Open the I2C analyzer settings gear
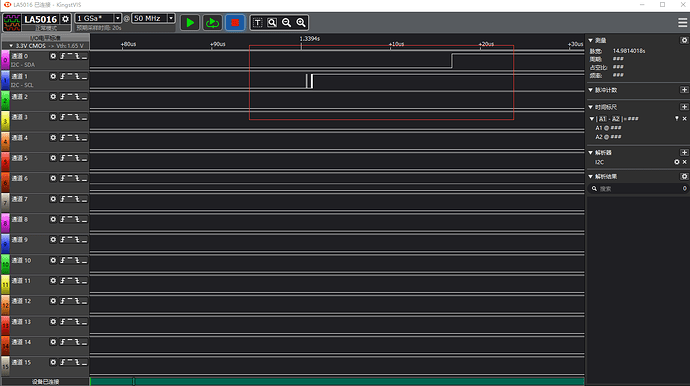 [x=677, y=162]
